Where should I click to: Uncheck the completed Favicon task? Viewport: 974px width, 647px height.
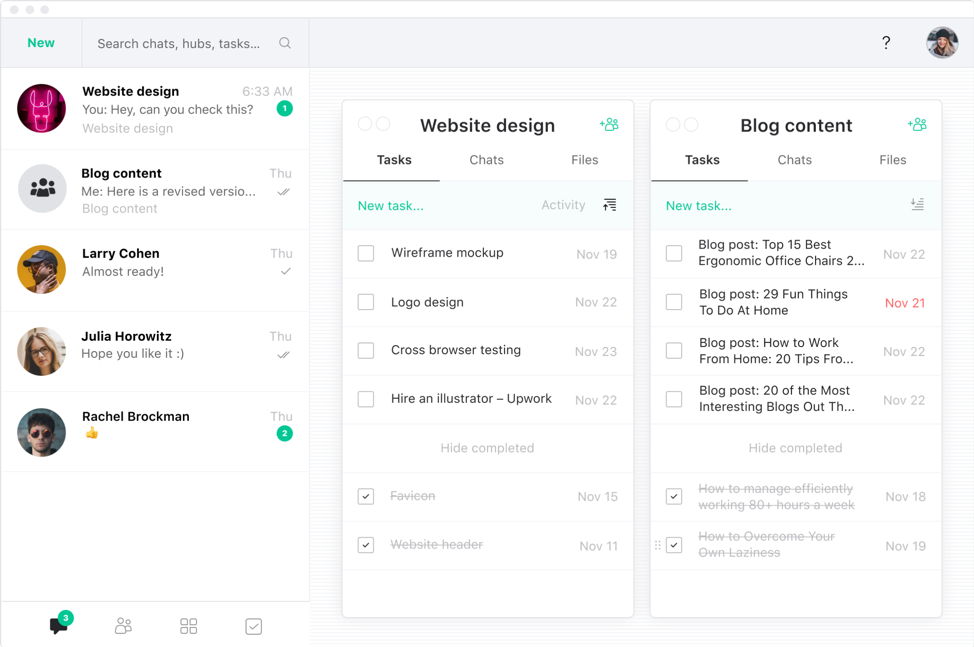point(366,496)
